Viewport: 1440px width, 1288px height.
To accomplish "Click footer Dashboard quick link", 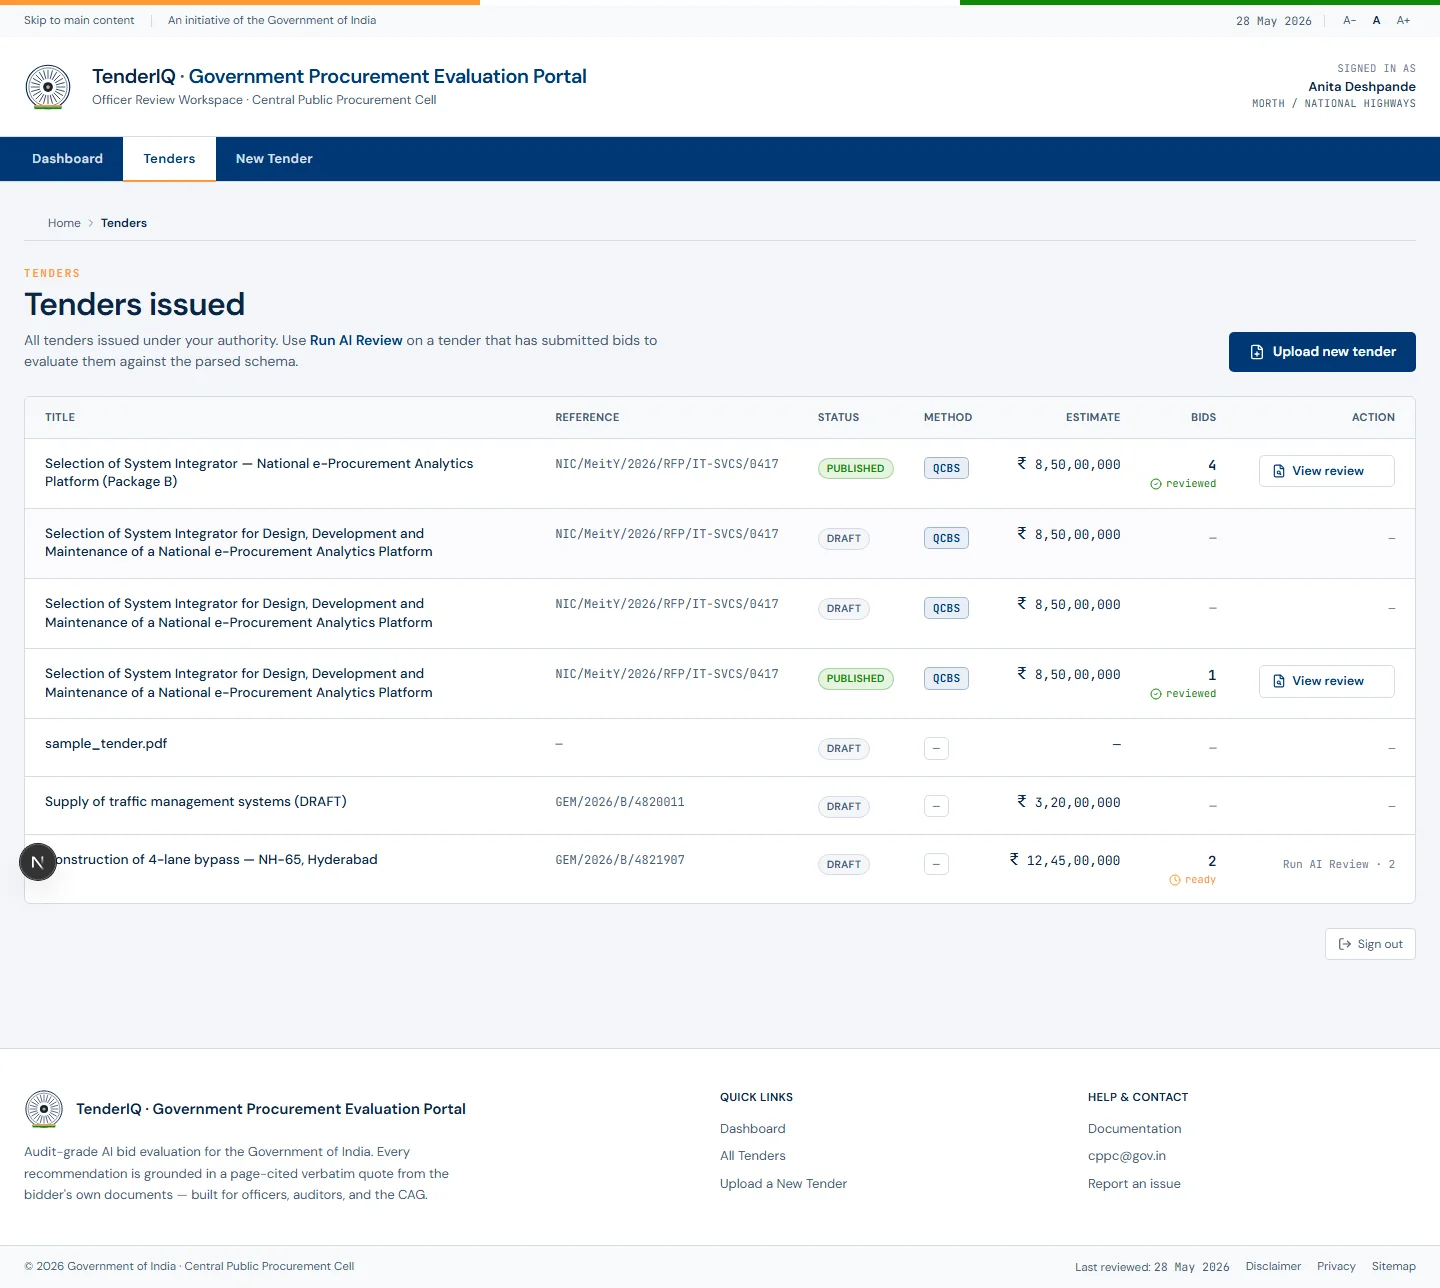I will pyautogui.click(x=753, y=1129).
